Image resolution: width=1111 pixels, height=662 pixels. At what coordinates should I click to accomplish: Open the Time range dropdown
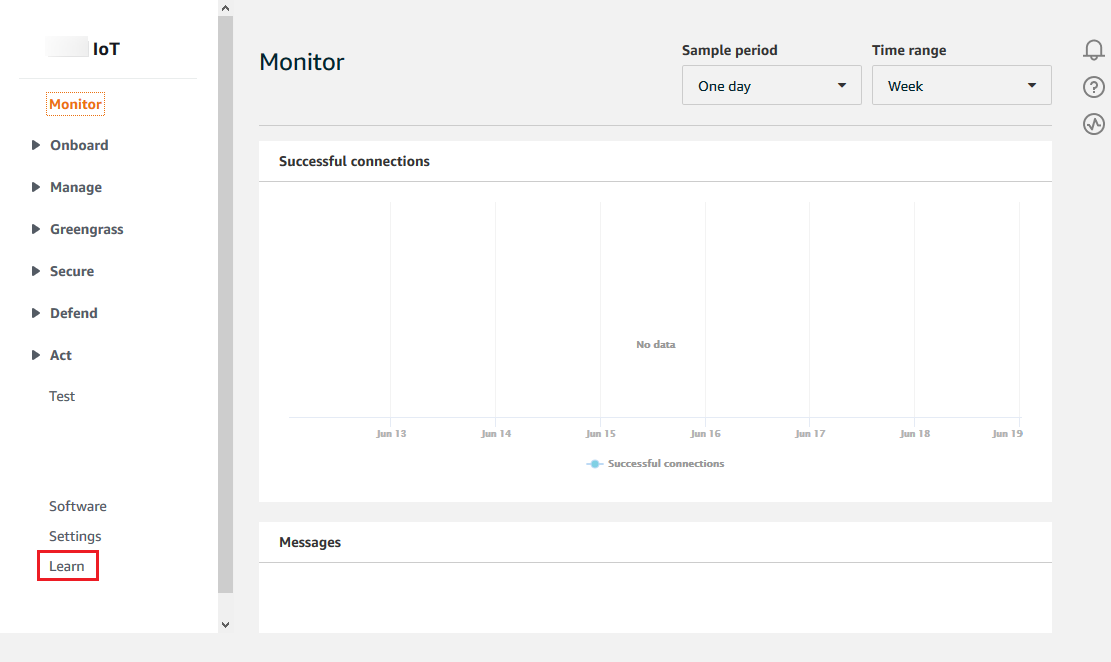[961, 86]
